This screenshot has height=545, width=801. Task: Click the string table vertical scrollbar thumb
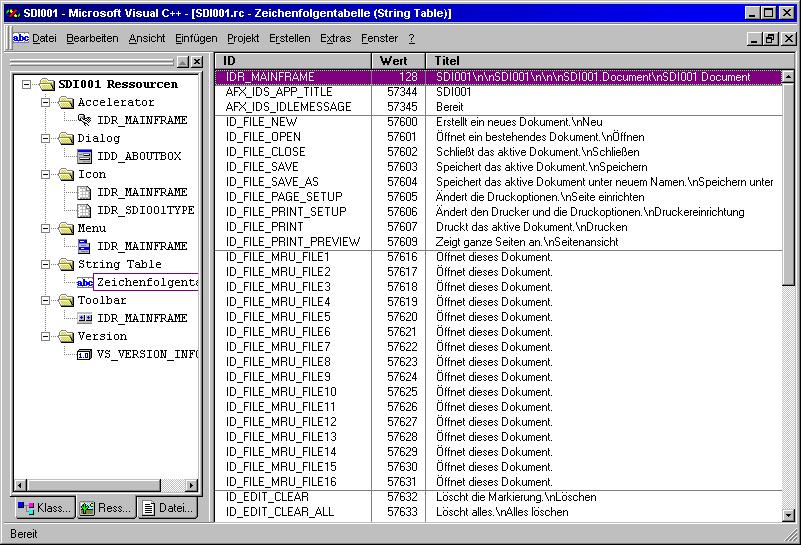(x=788, y=184)
